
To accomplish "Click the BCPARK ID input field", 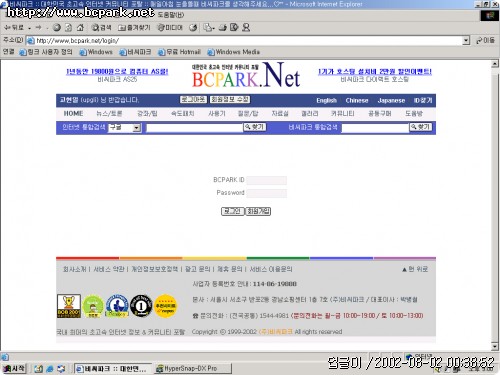I will point(266,180).
